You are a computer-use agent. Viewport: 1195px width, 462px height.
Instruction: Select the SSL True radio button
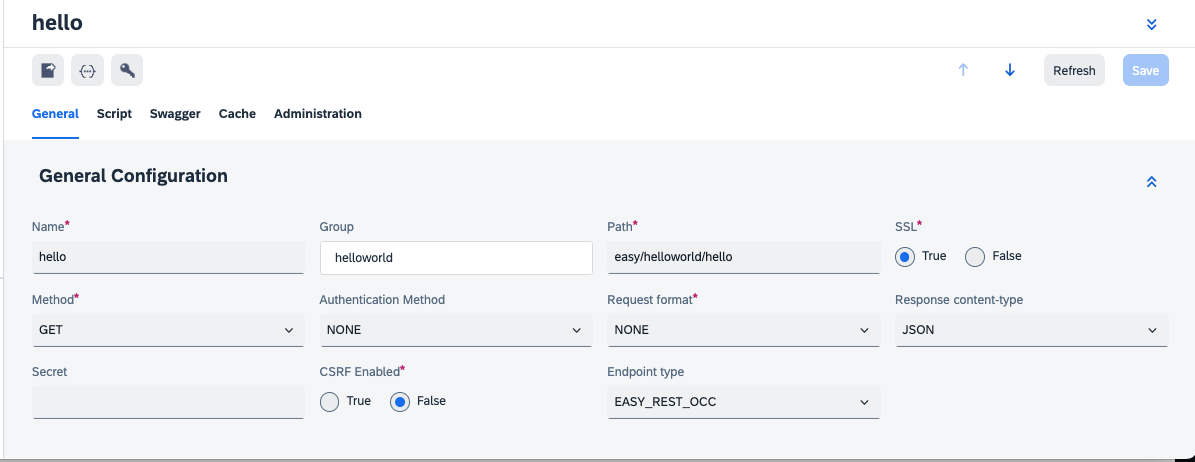pos(905,257)
